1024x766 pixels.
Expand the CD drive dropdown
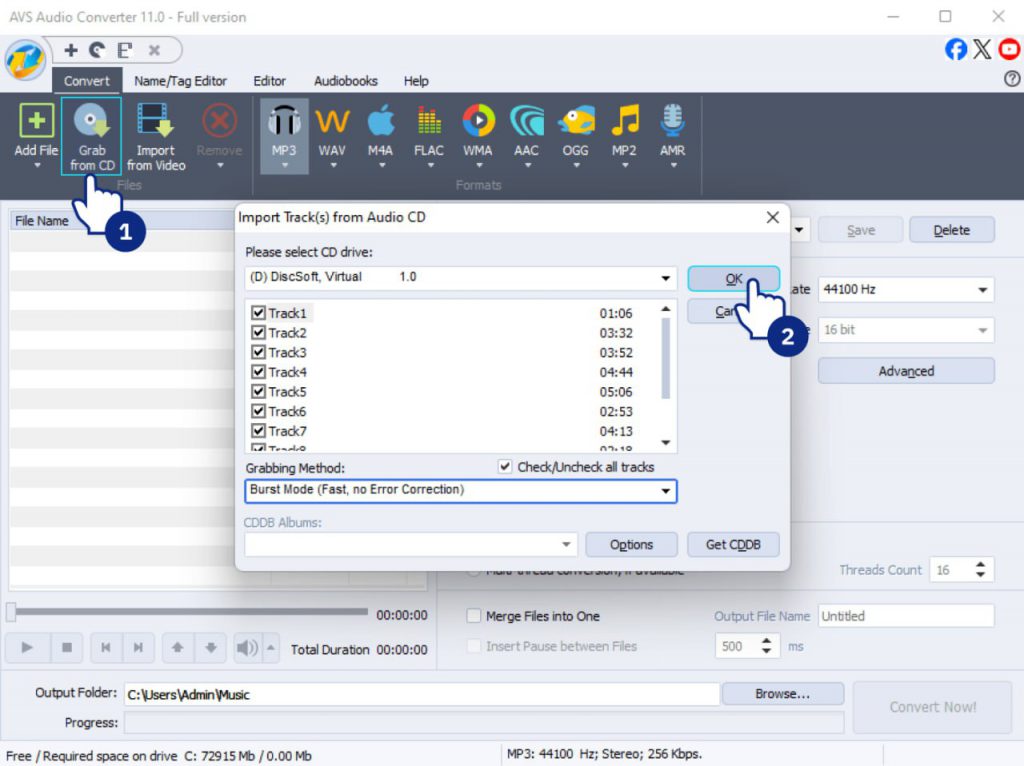pyautogui.click(x=666, y=278)
